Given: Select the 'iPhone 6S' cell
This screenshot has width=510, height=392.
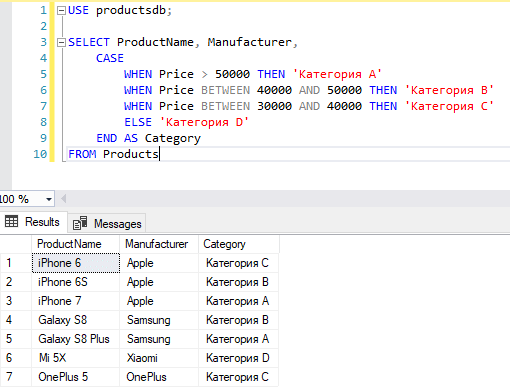Looking at the screenshot, I should tap(76, 282).
